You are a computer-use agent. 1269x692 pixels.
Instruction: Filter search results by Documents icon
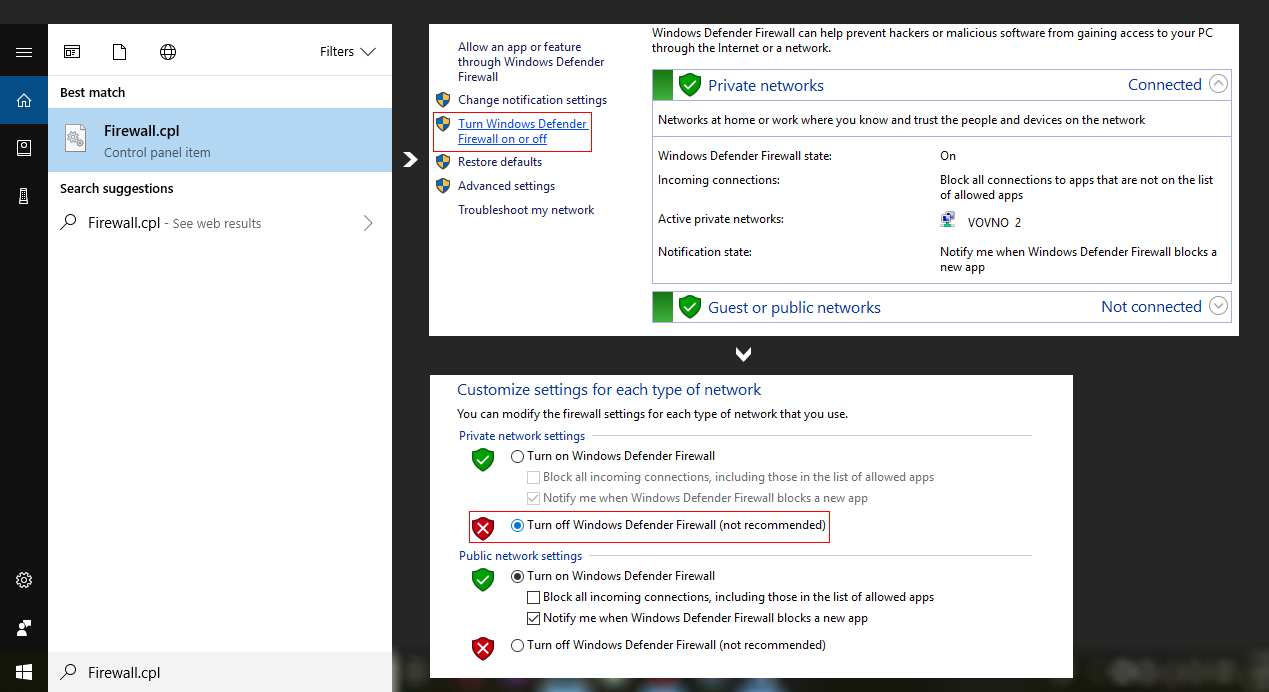point(120,52)
